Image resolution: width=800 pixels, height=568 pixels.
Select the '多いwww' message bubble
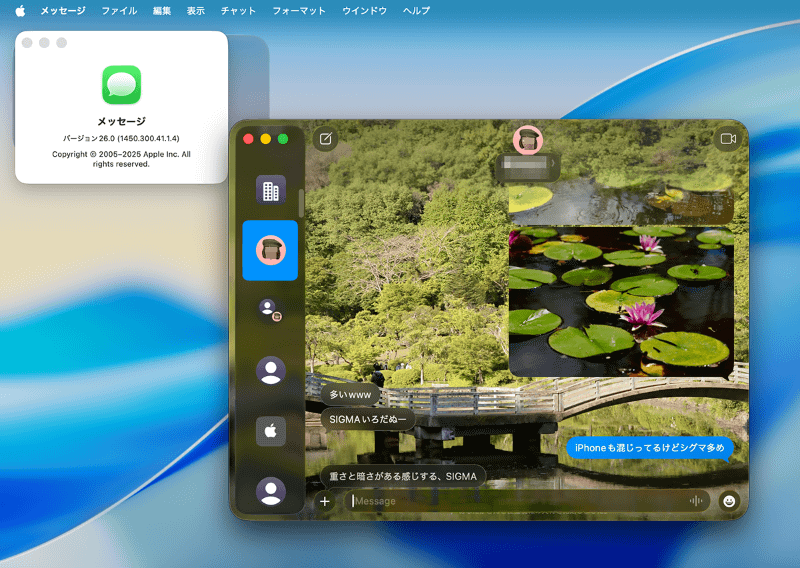point(350,394)
